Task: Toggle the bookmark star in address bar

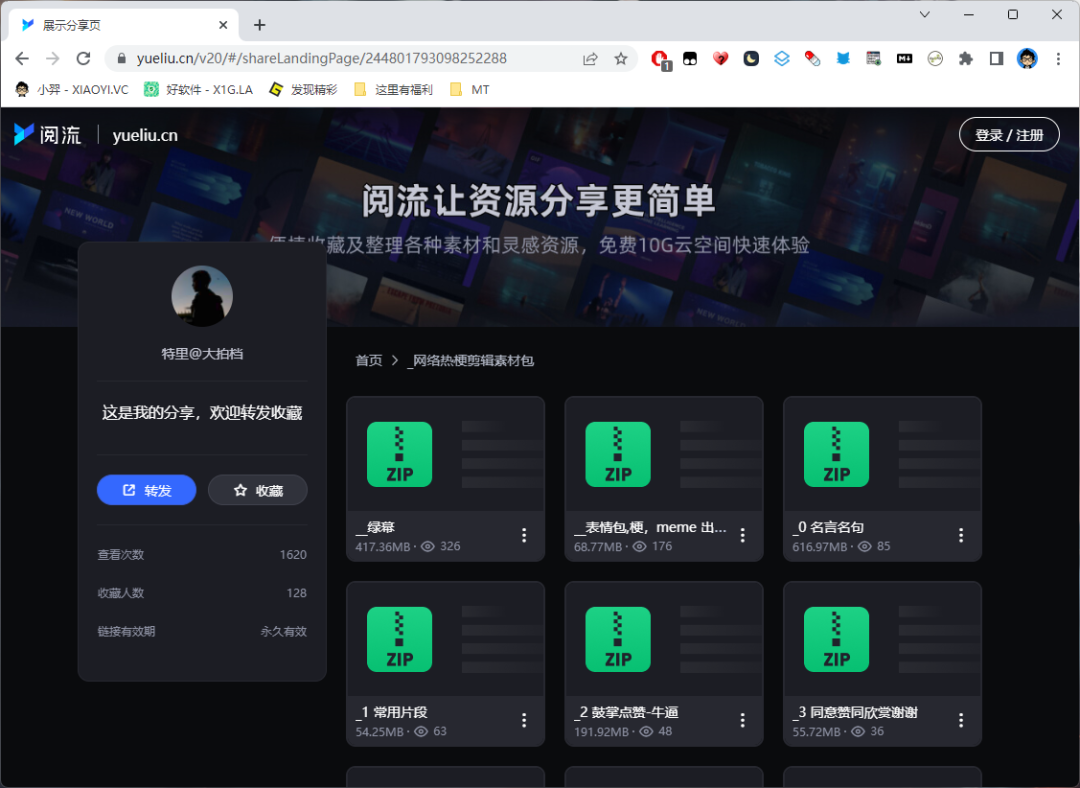Action: point(621,58)
